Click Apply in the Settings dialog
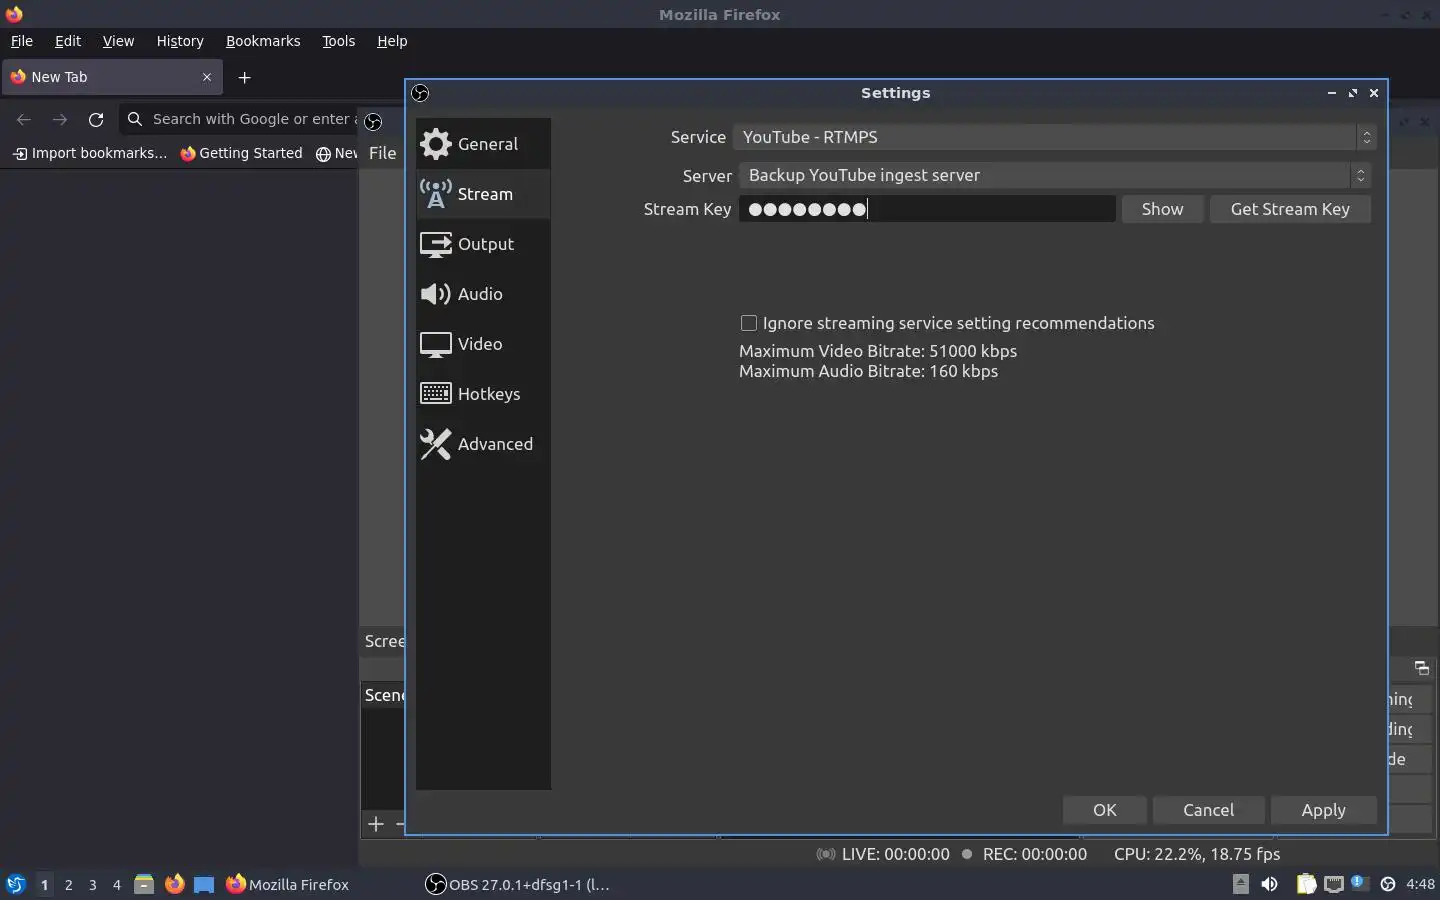This screenshot has width=1440, height=900. coord(1323,810)
